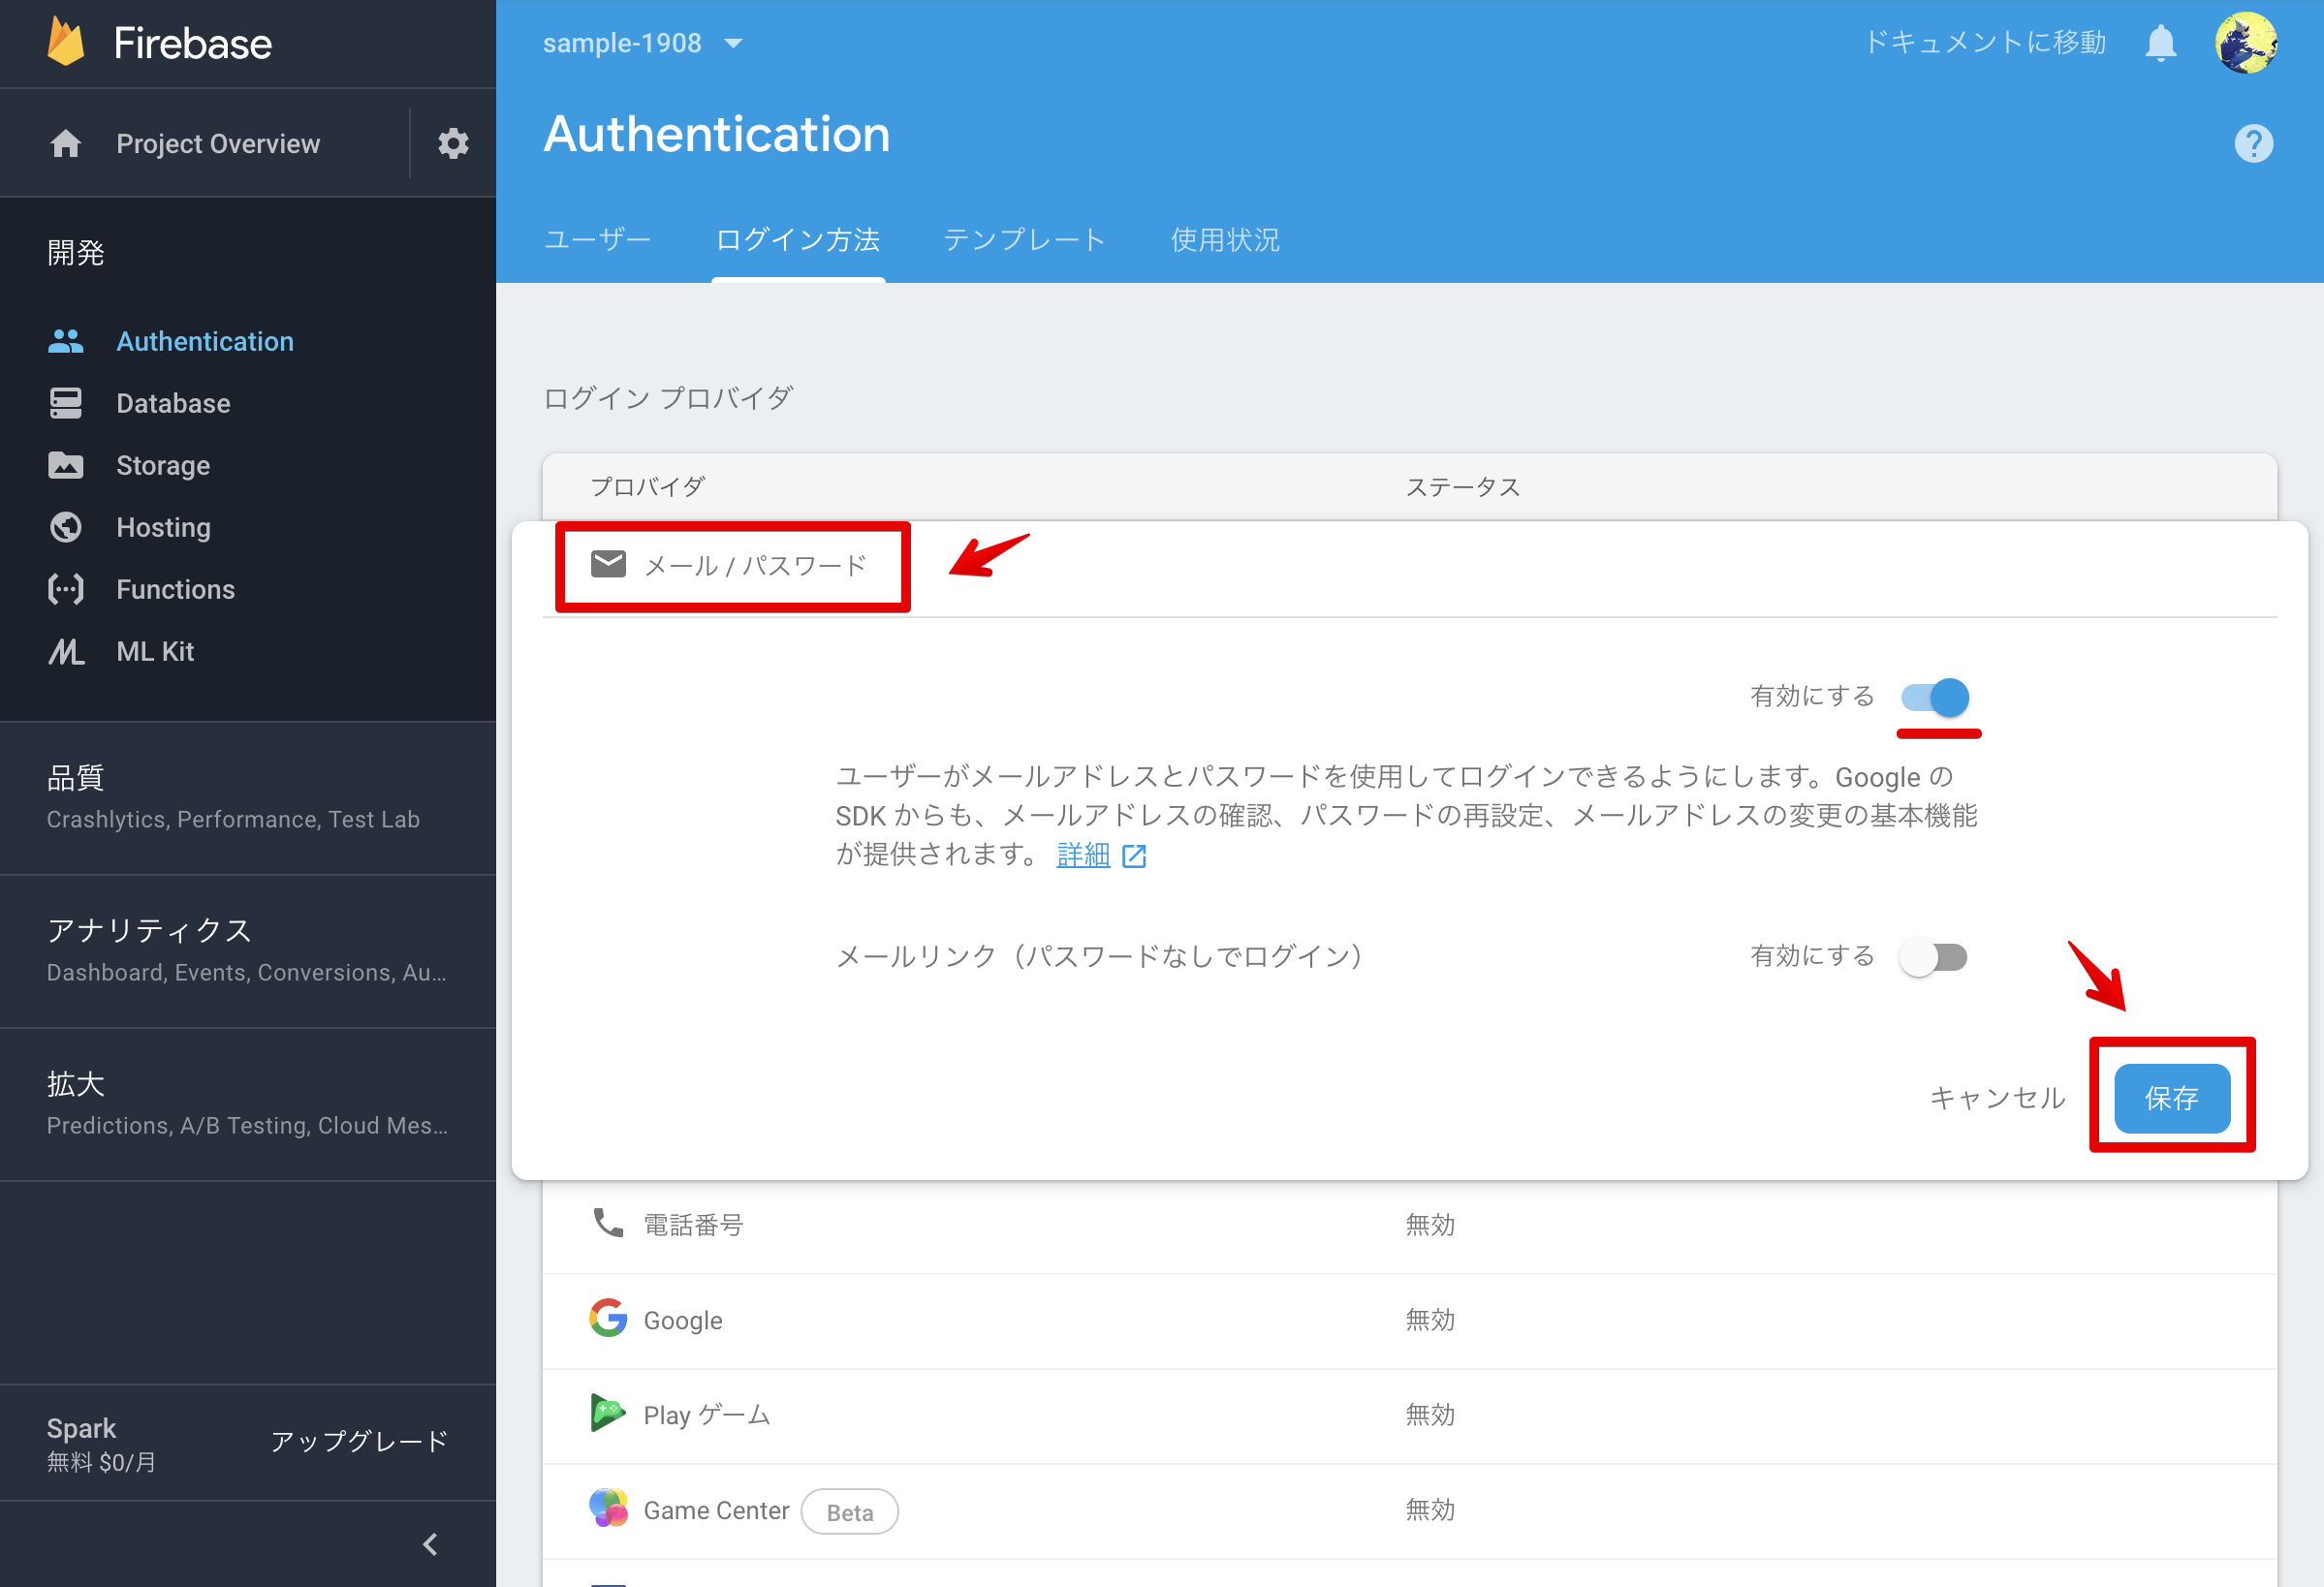The image size is (2324, 1587).
Task: Switch to the テンプレート tab
Action: tap(1022, 240)
